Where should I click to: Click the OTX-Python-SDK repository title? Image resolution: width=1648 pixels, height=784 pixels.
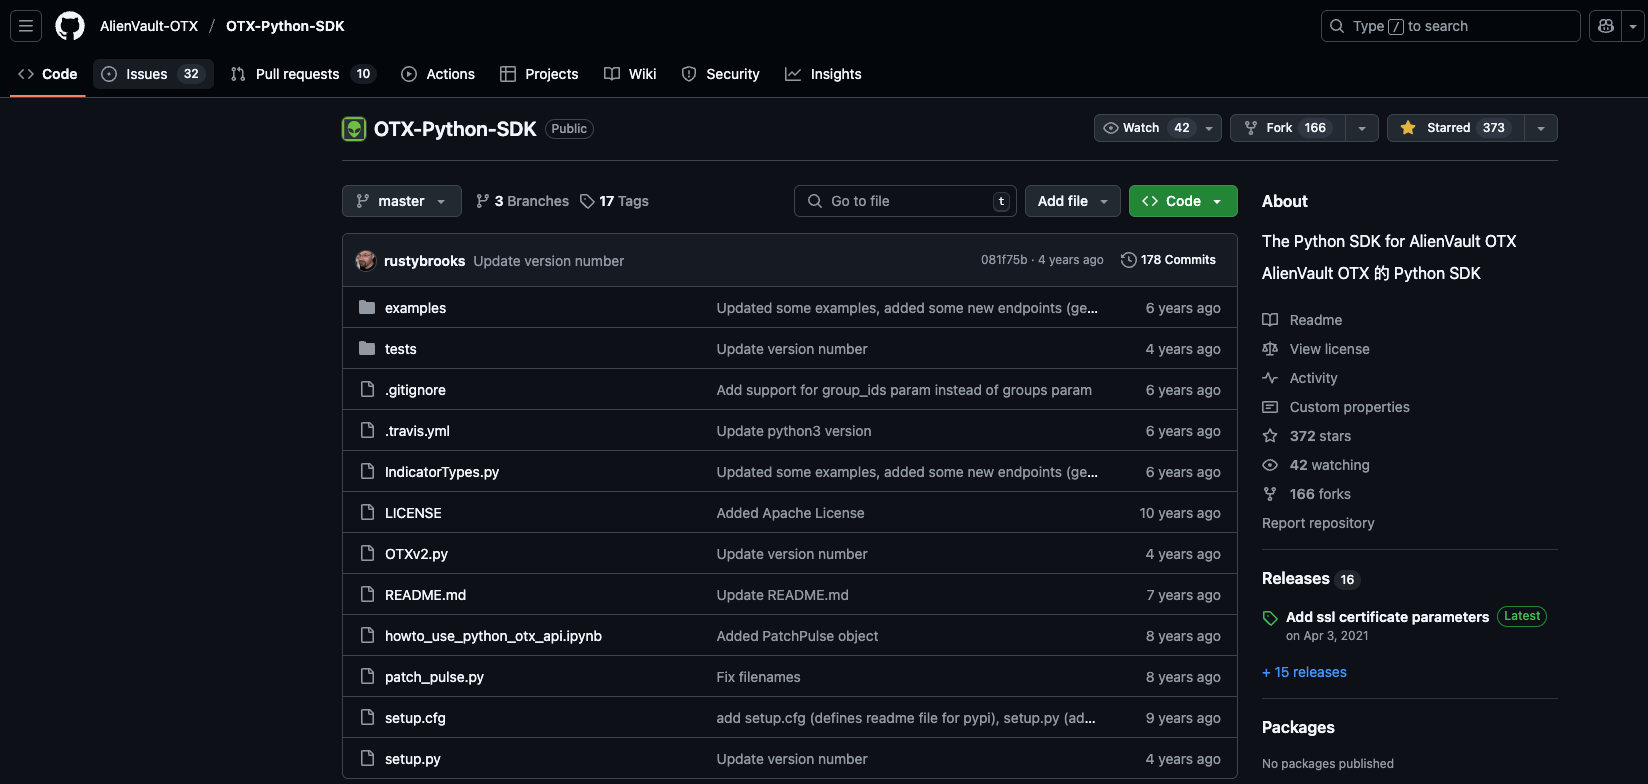(455, 129)
